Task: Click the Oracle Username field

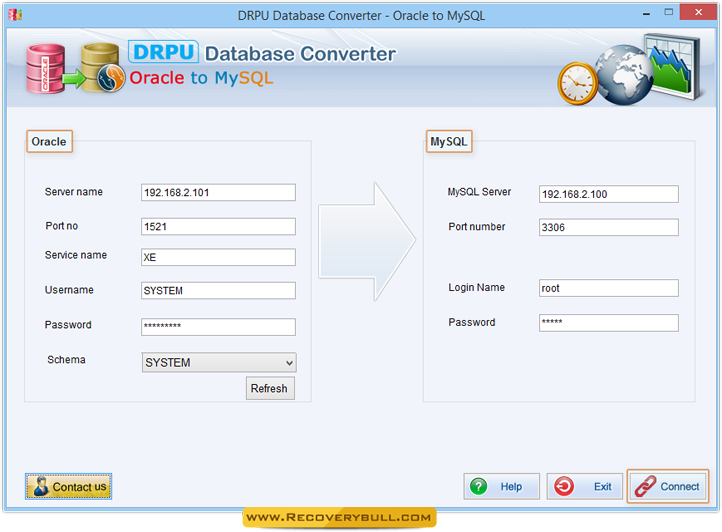Action: (218, 291)
